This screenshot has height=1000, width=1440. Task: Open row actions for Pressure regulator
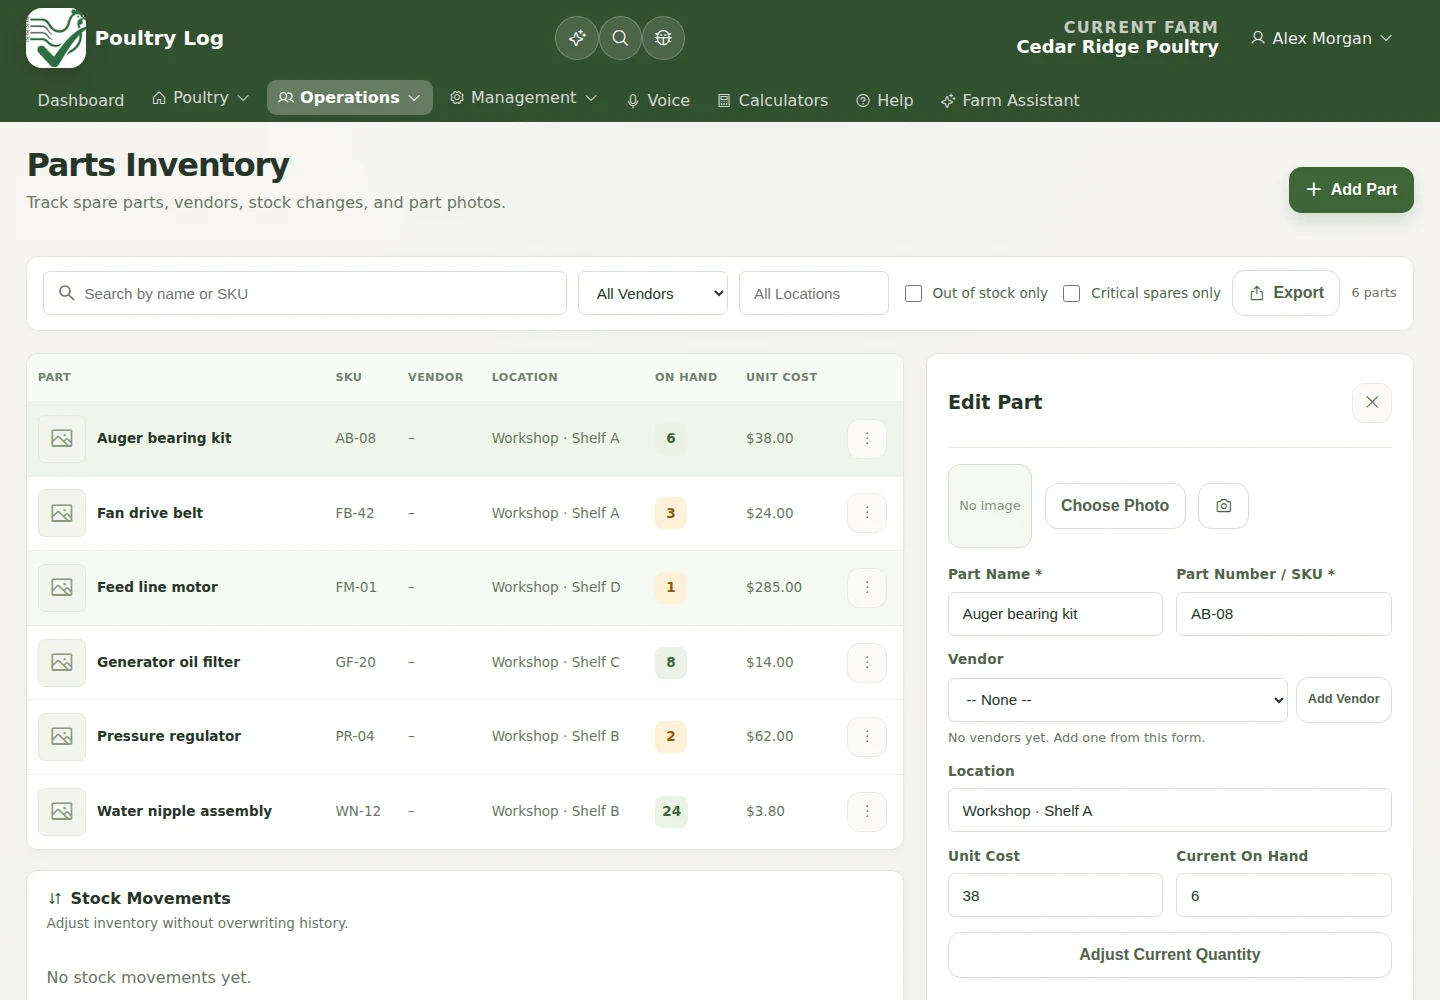coord(867,736)
